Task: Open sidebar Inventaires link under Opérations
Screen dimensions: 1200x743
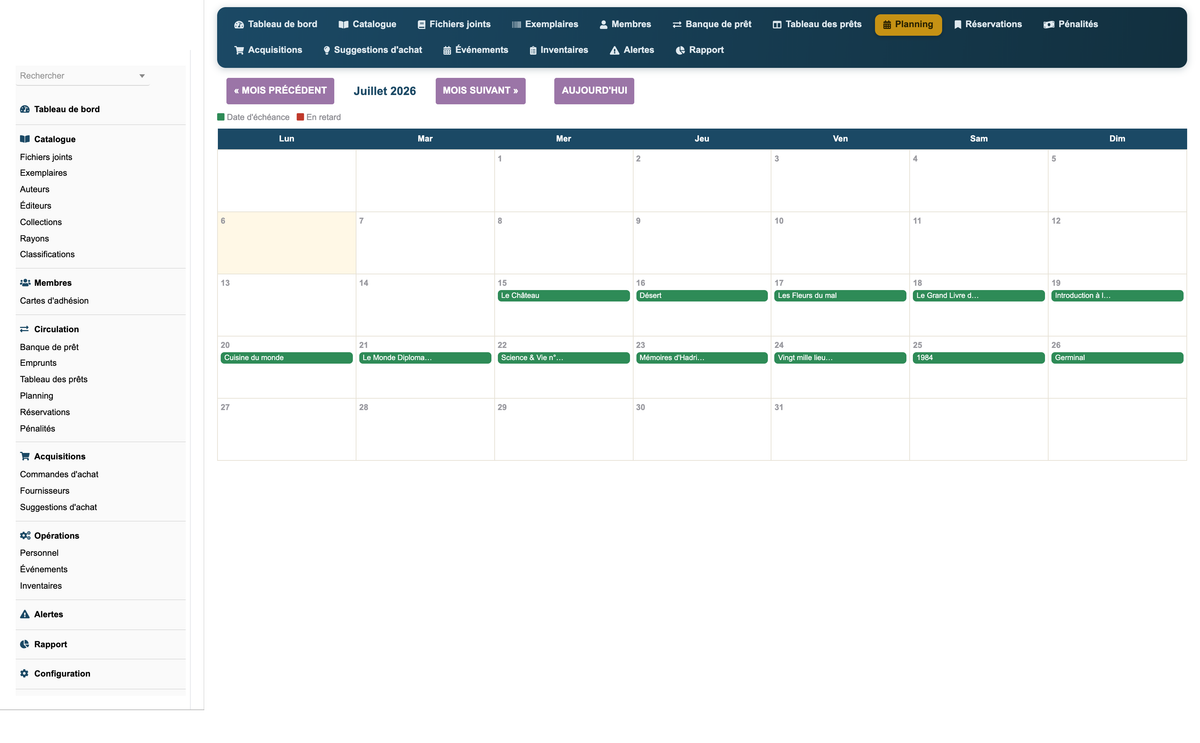Action: pyautogui.click(x=41, y=586)
